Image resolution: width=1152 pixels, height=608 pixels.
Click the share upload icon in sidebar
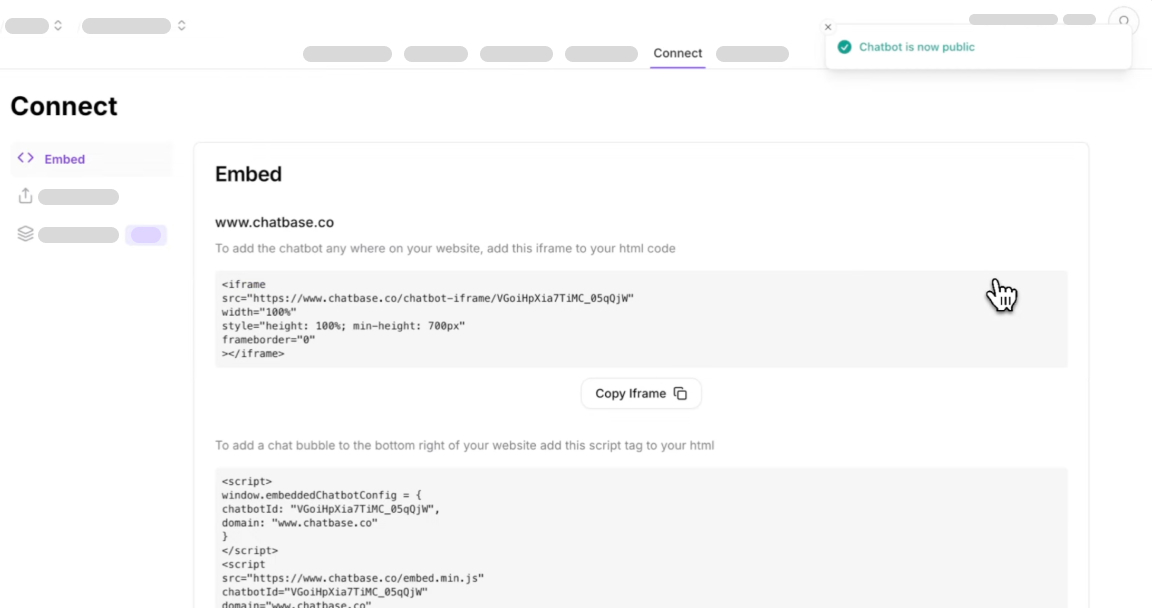(x=26, y=196)
